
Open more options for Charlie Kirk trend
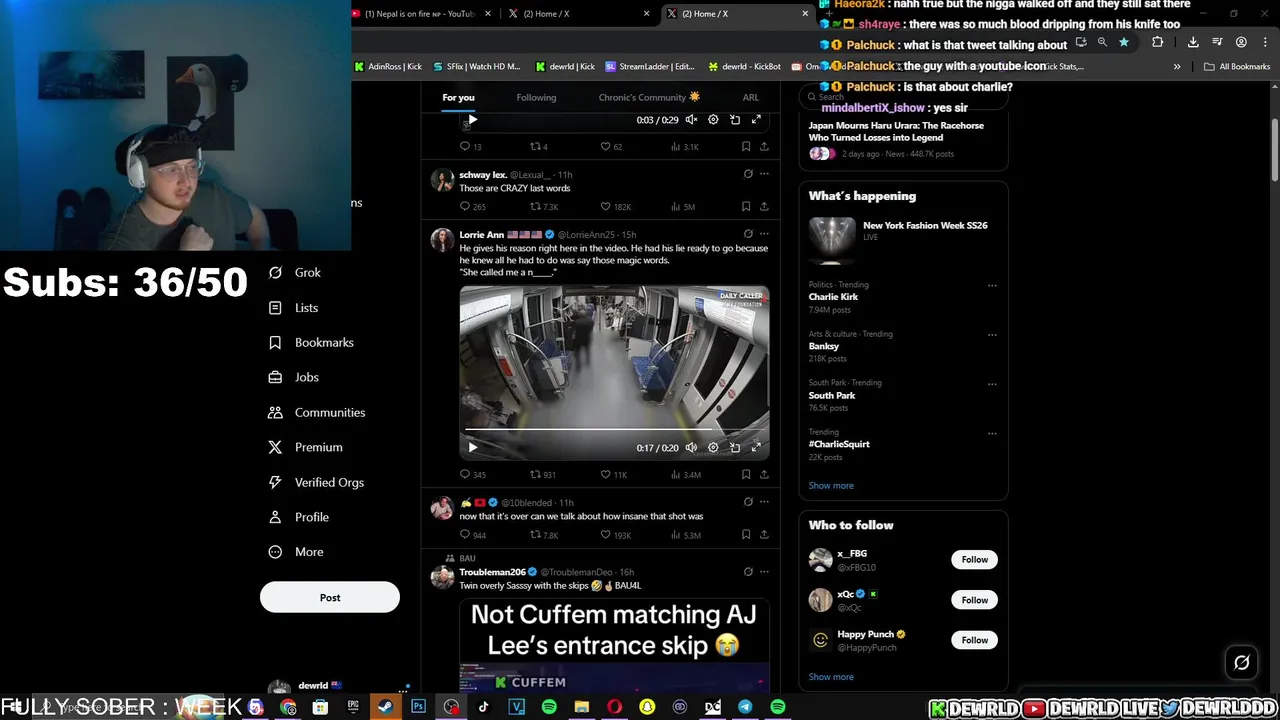(992, 286)
